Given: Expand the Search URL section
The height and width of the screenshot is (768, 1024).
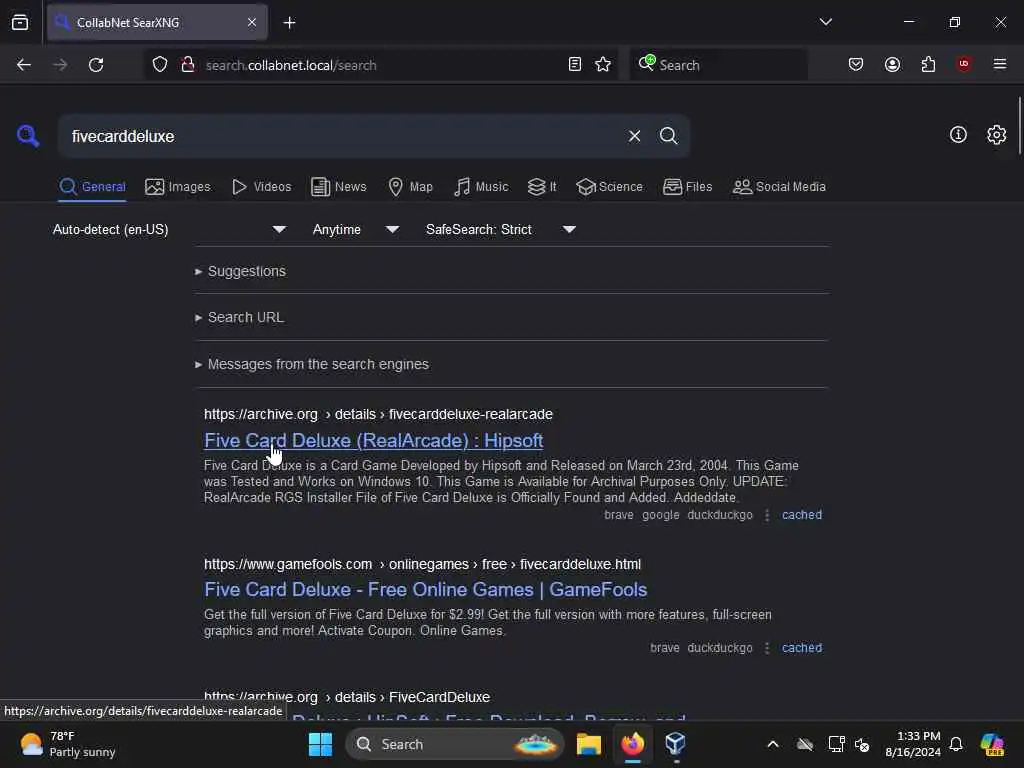Looking at the screenshot, I should pos(239,317).
